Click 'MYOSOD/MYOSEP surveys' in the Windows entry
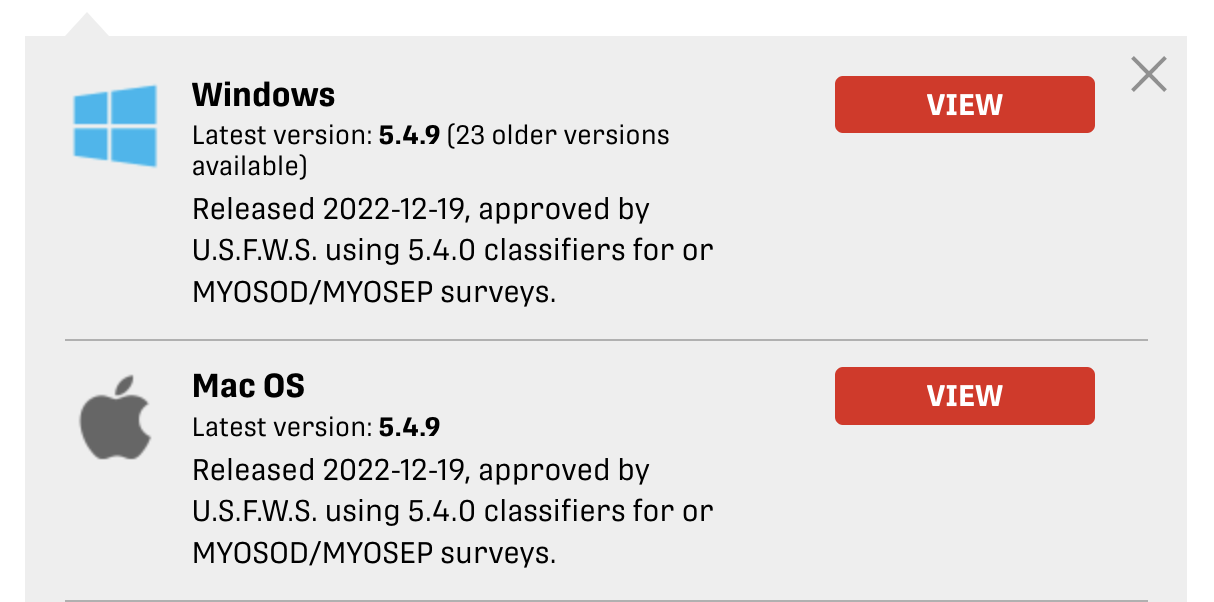1214x602 pixels. 373,293
